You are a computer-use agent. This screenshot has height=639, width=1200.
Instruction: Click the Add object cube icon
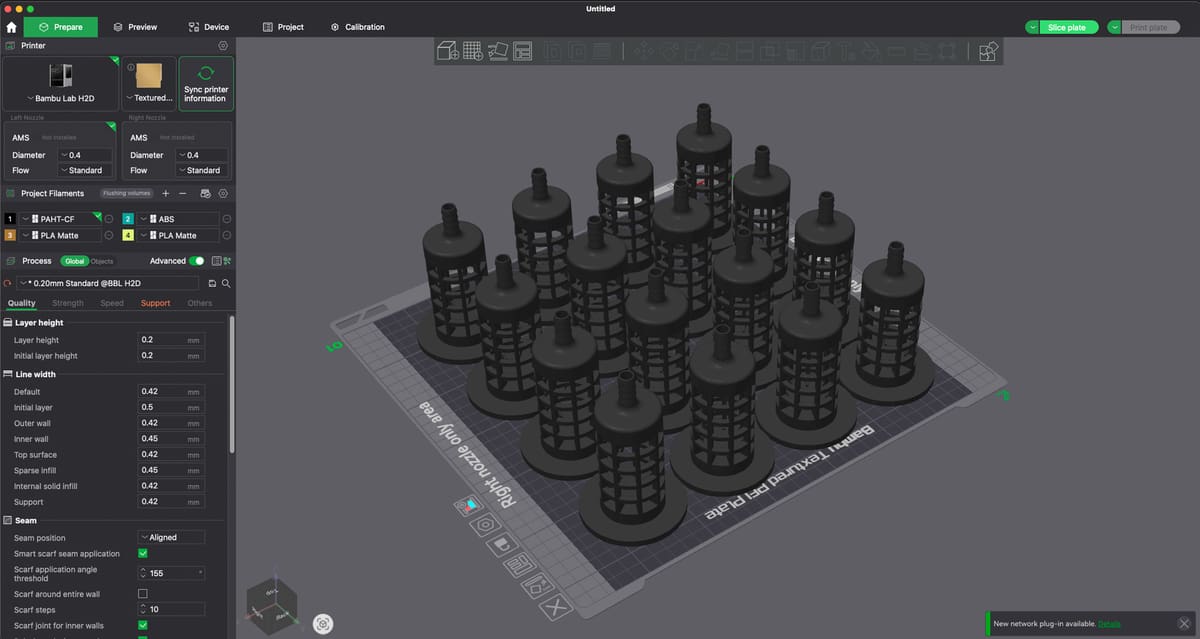point(447,50)
